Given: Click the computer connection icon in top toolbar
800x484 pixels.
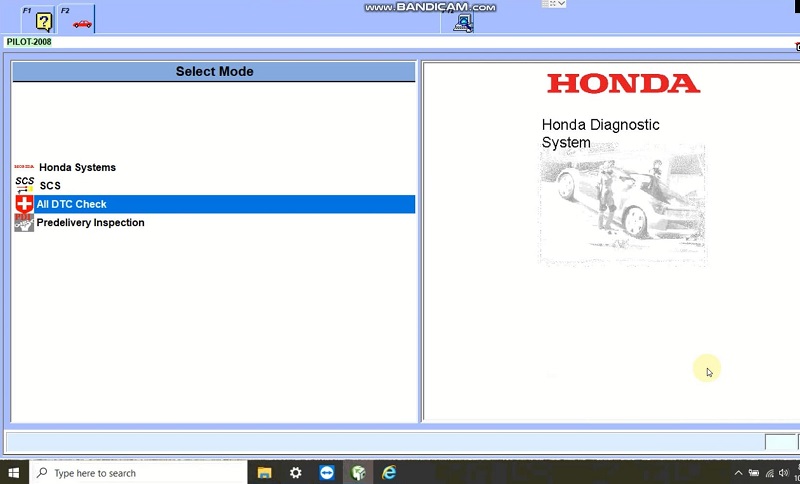Looking at the screenshot, I should (x=463, y=22).
